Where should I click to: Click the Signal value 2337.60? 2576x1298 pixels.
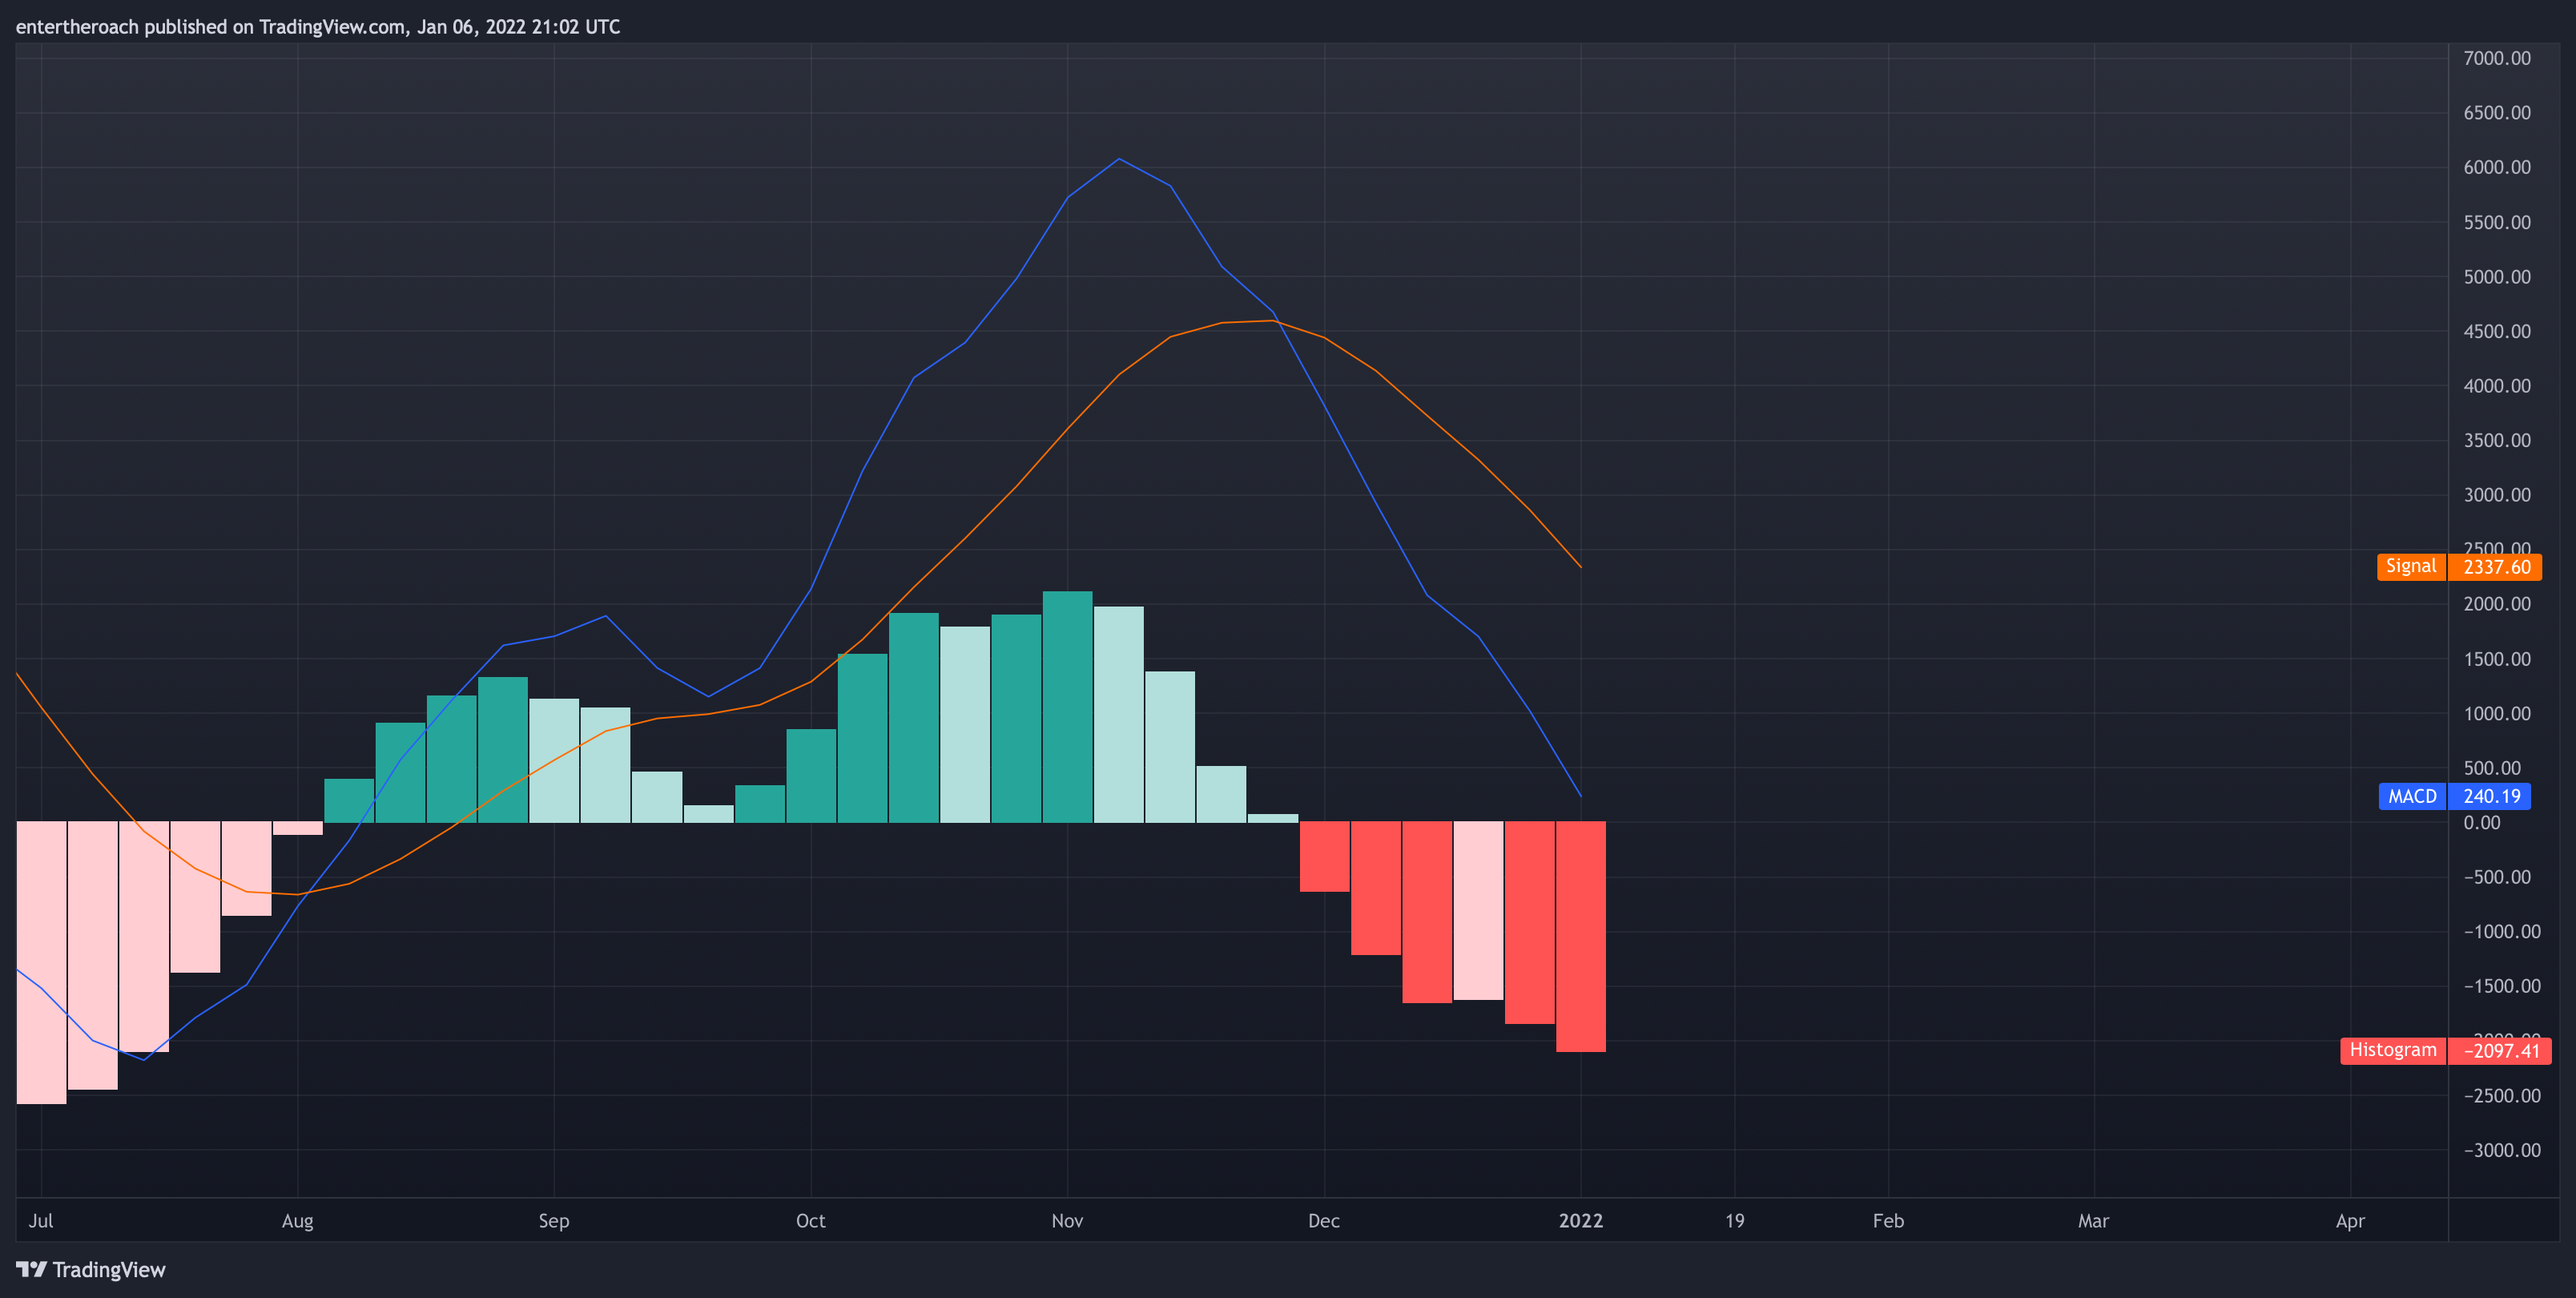click(2496, 567)
